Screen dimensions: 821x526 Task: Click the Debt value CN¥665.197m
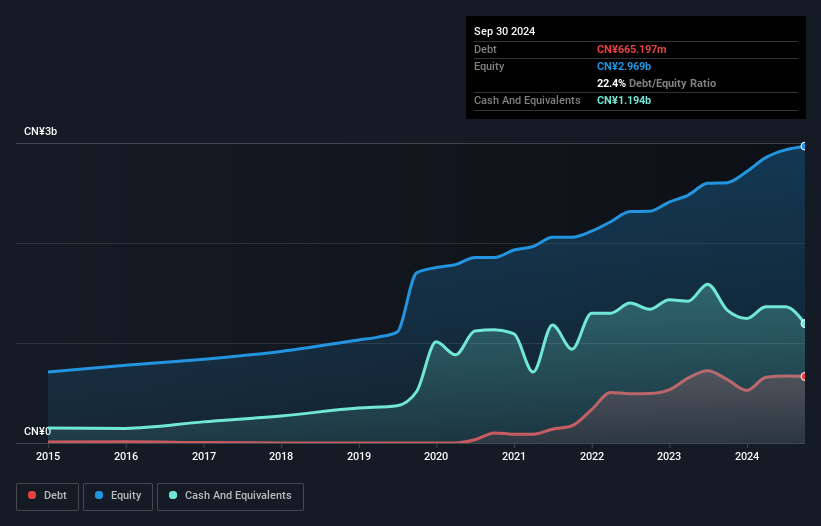(x=631, y=49)
